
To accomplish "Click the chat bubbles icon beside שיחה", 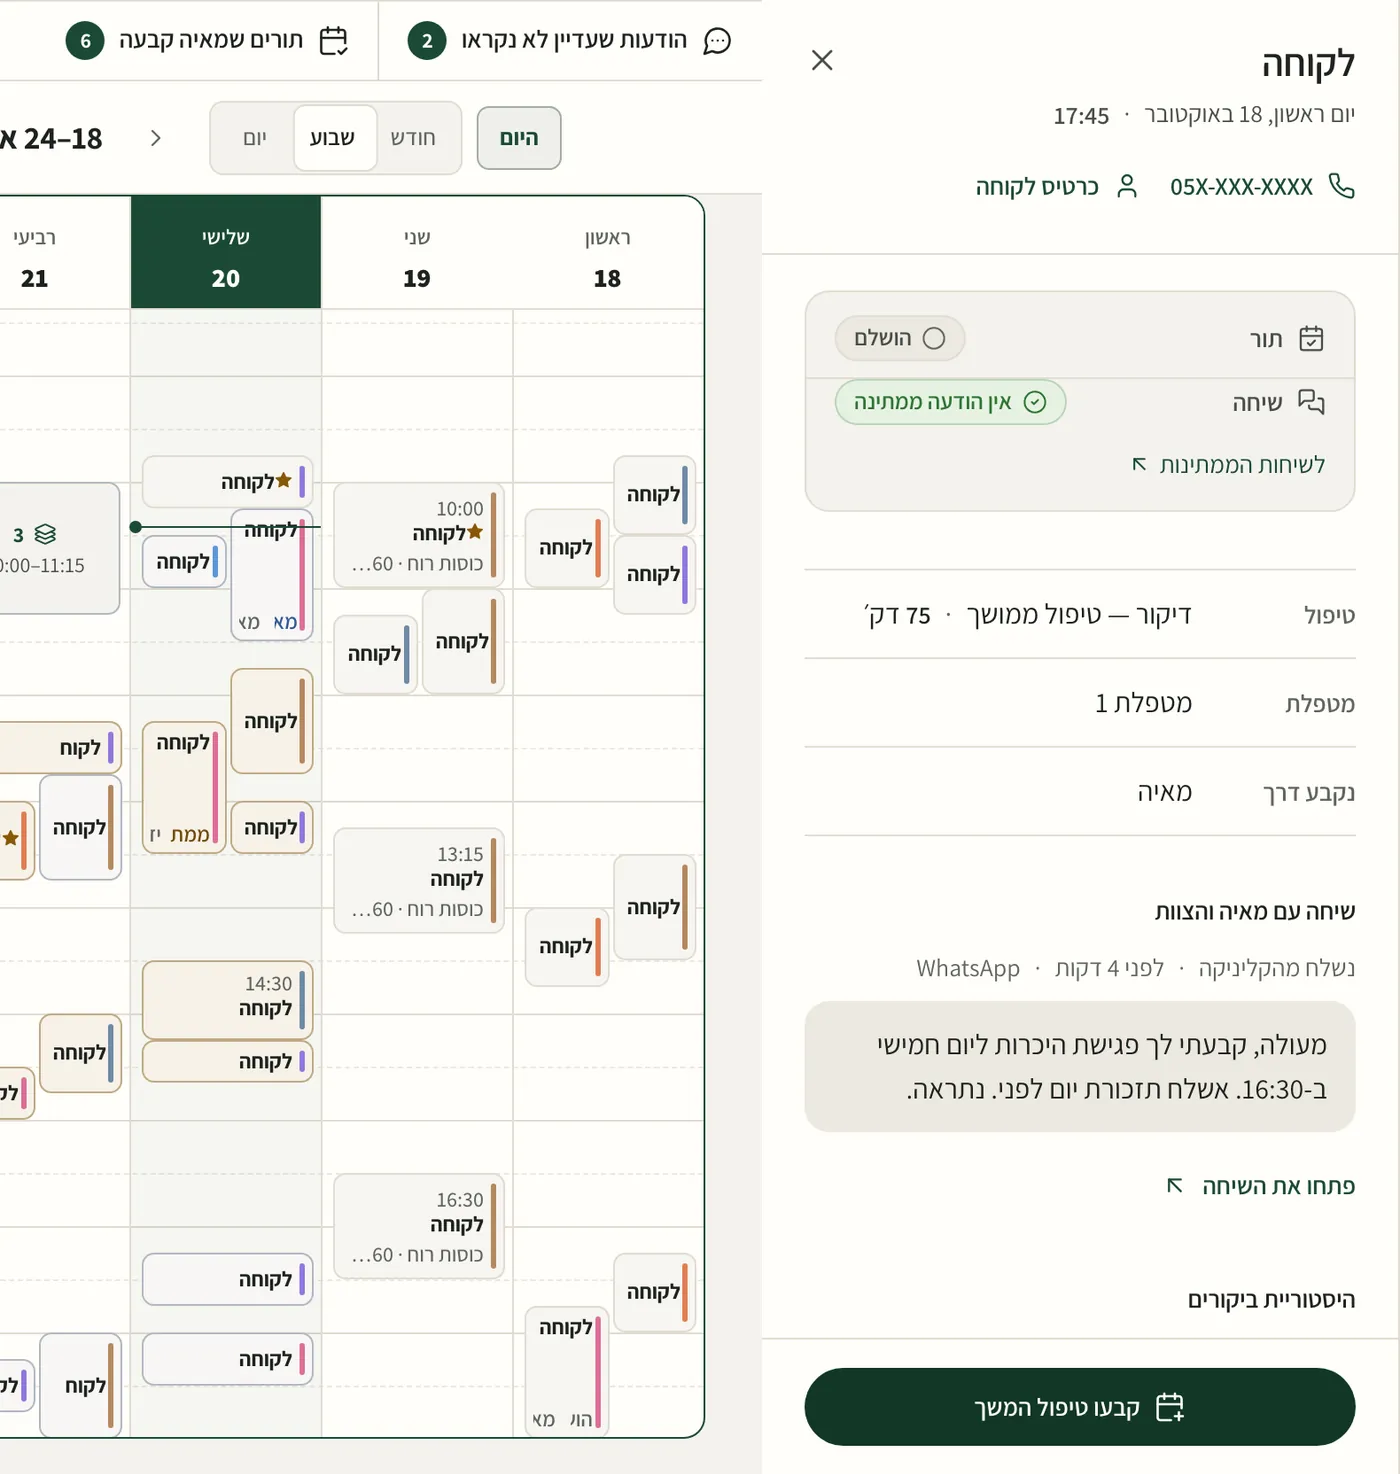I will click(x=1311, y=402).
